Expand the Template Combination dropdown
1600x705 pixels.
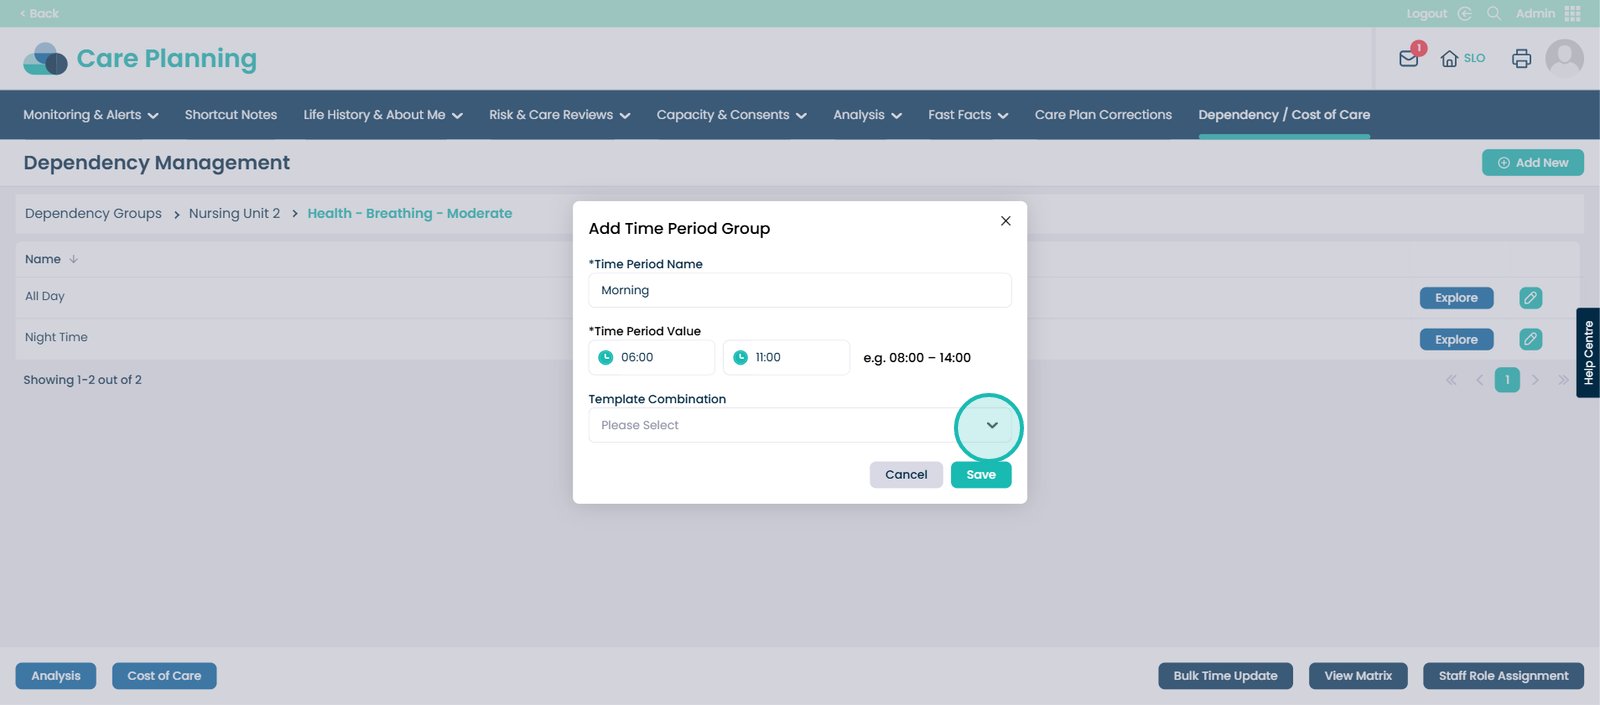point(991,426)
